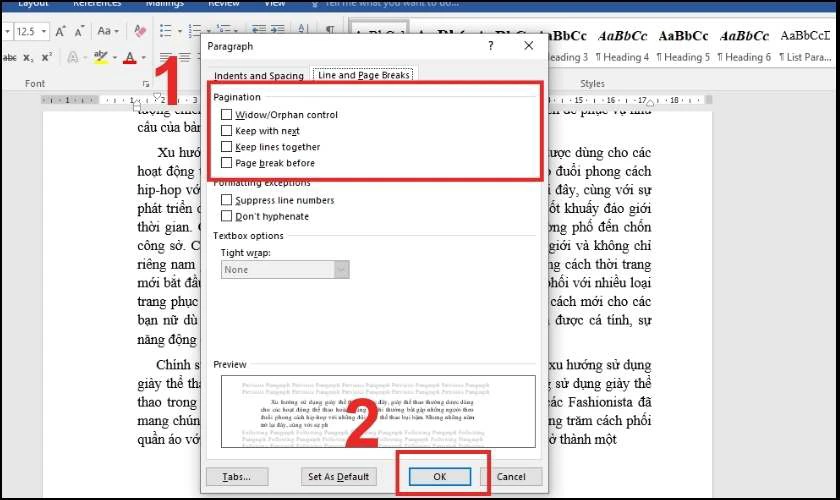
Task: Switch to Indents and Spacing tab
Action: coord(259,76)
